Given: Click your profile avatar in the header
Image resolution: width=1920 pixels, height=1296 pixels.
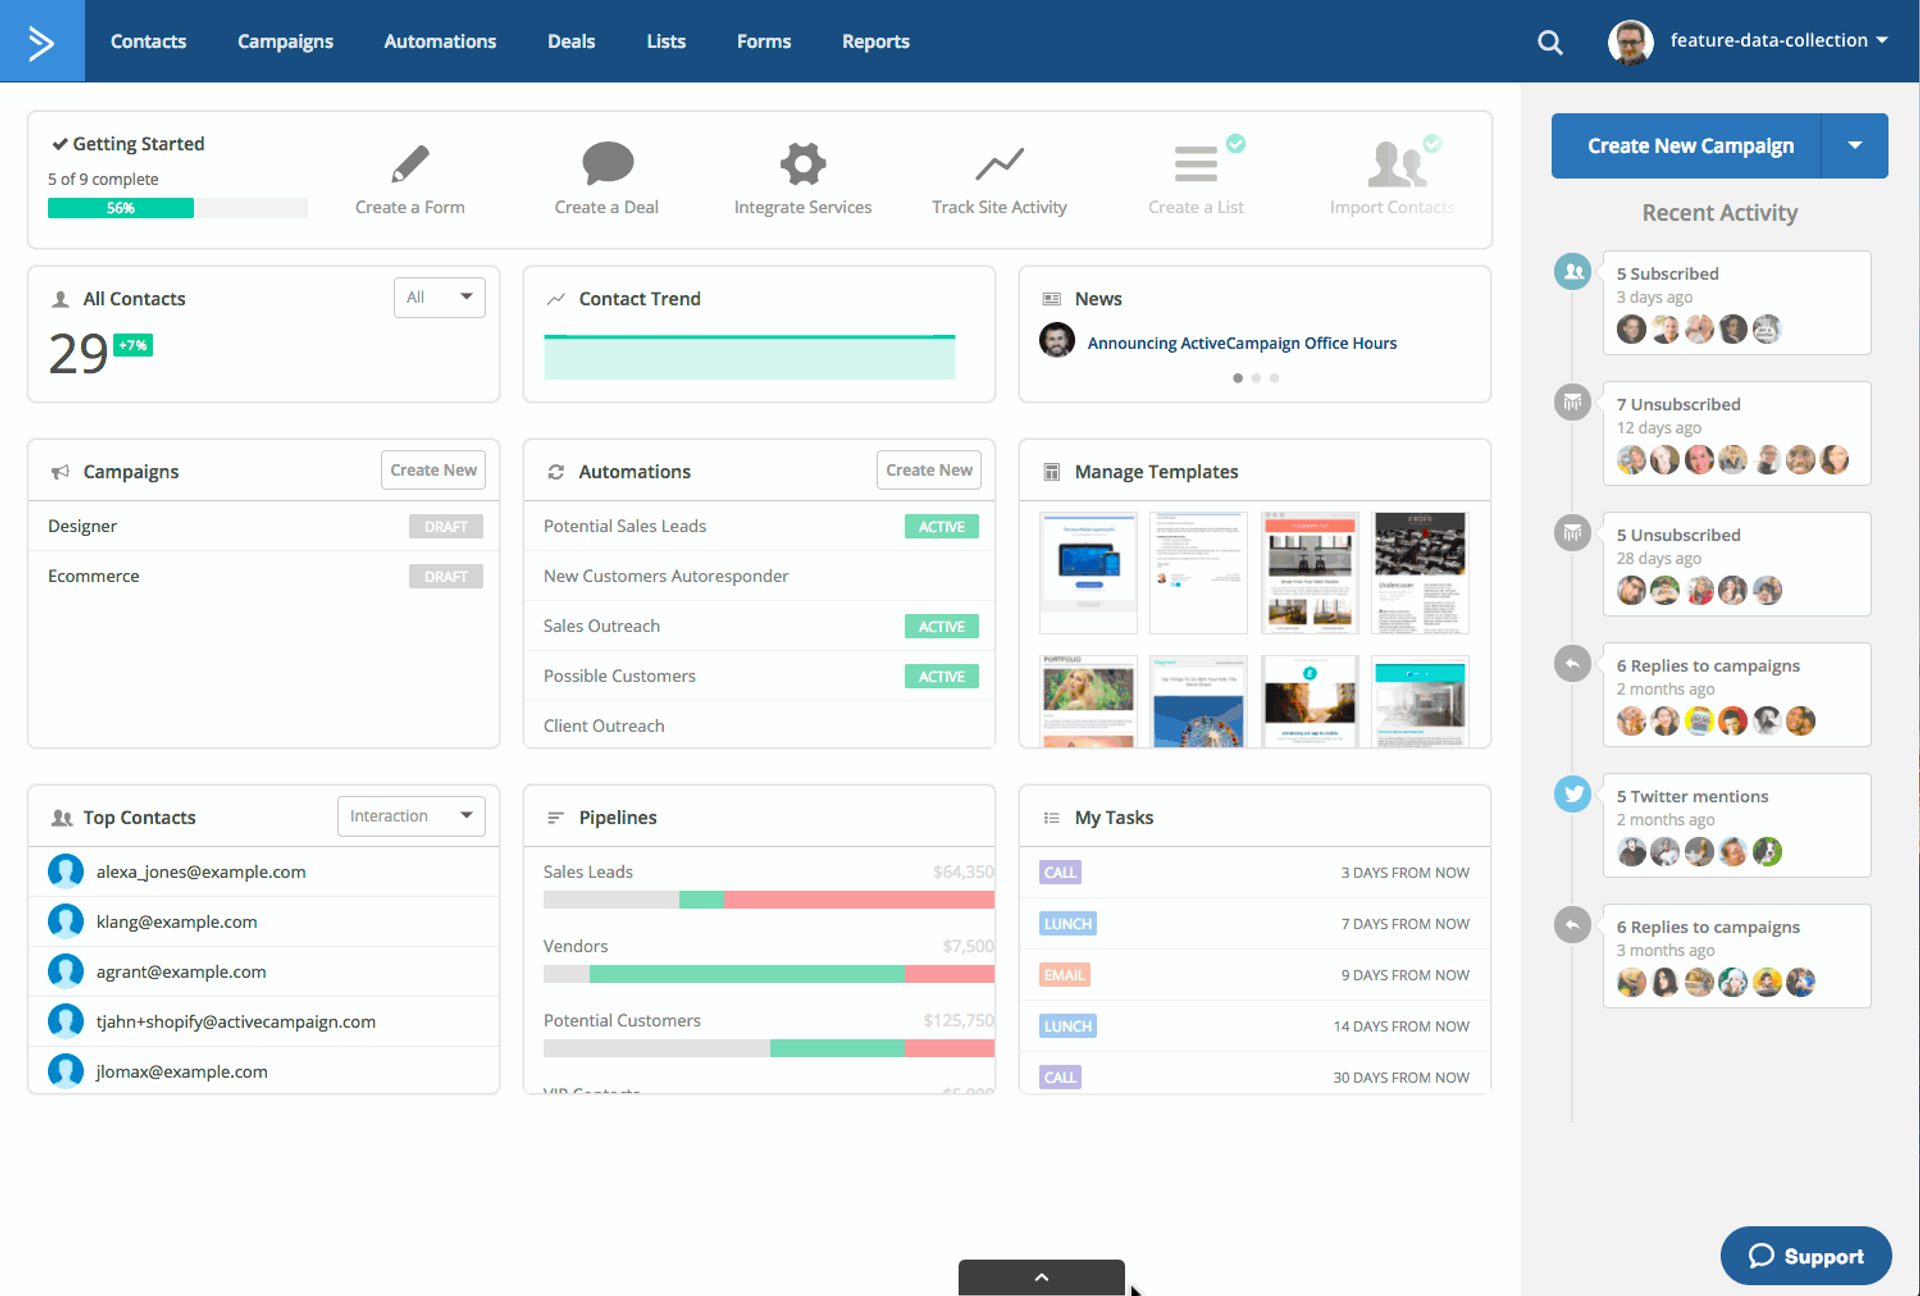Looking at the screenshot, I should [x=1629, y=41].
